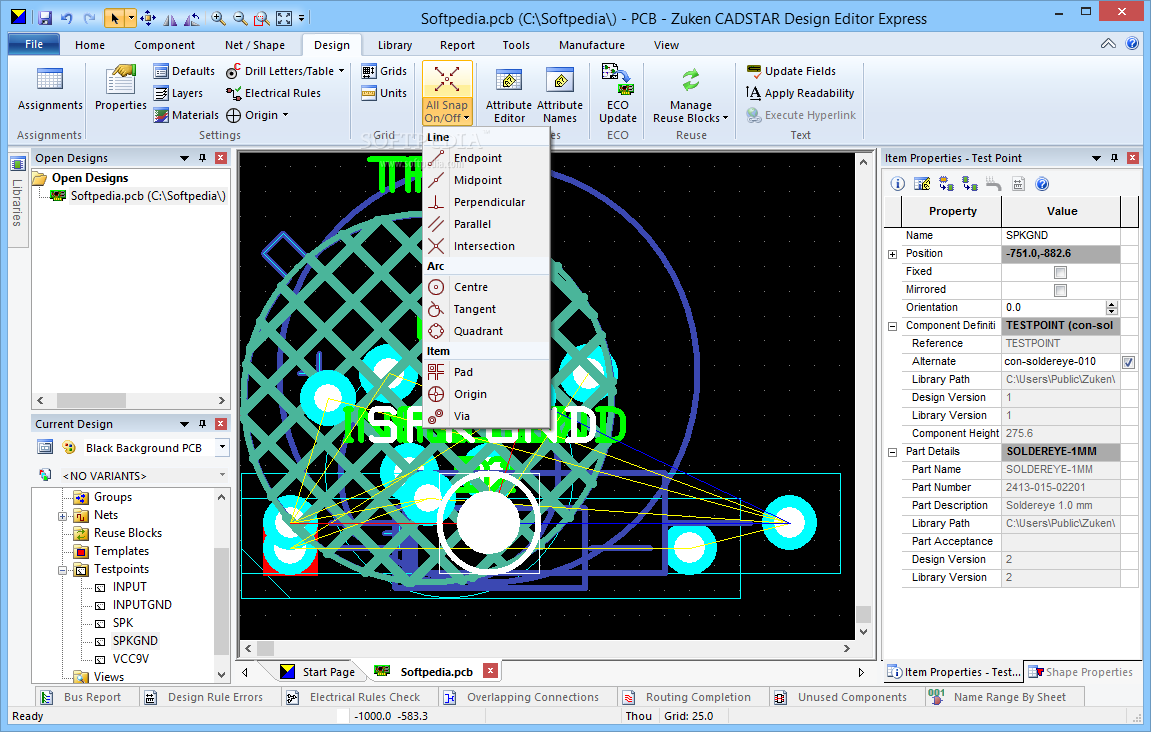Open Units settings
The image size is (1151, 732).
click(x=384, y=93)
